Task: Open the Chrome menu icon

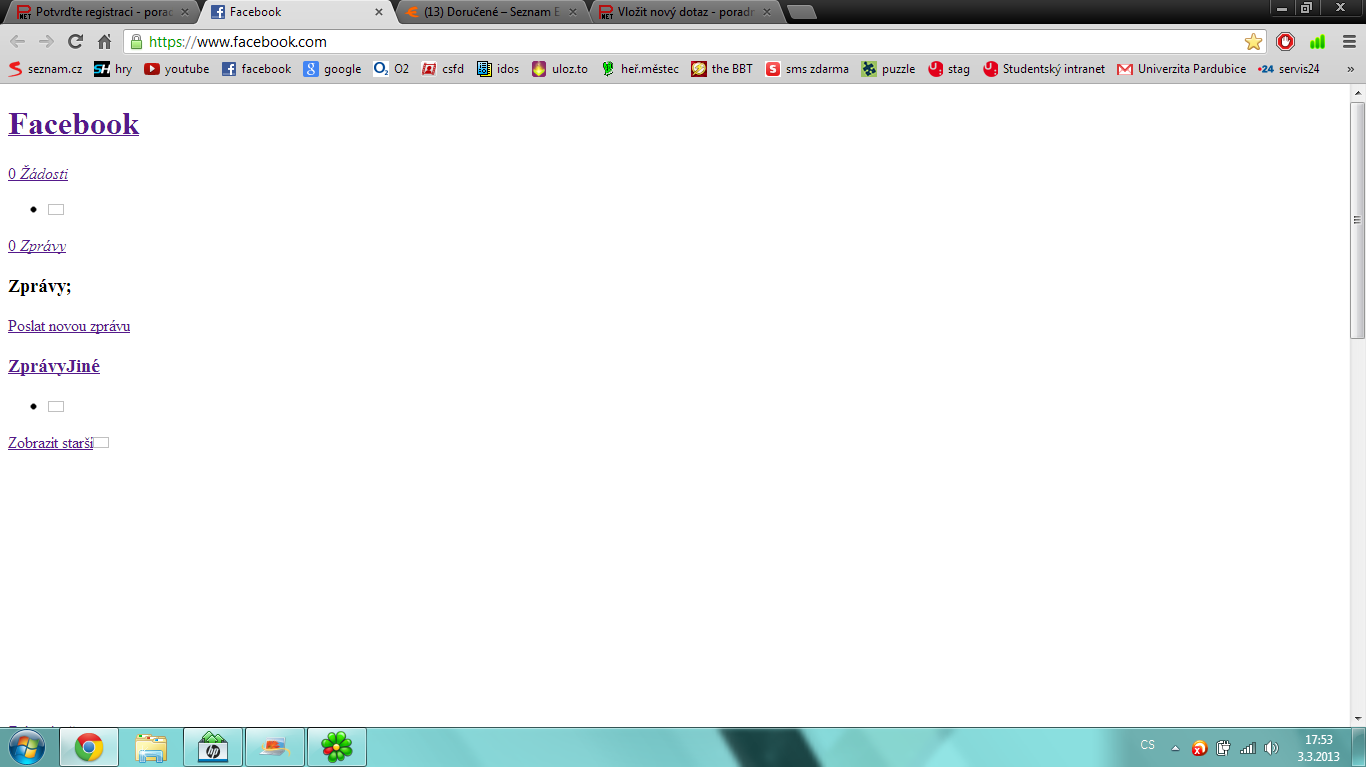Action: (1349, 42)
